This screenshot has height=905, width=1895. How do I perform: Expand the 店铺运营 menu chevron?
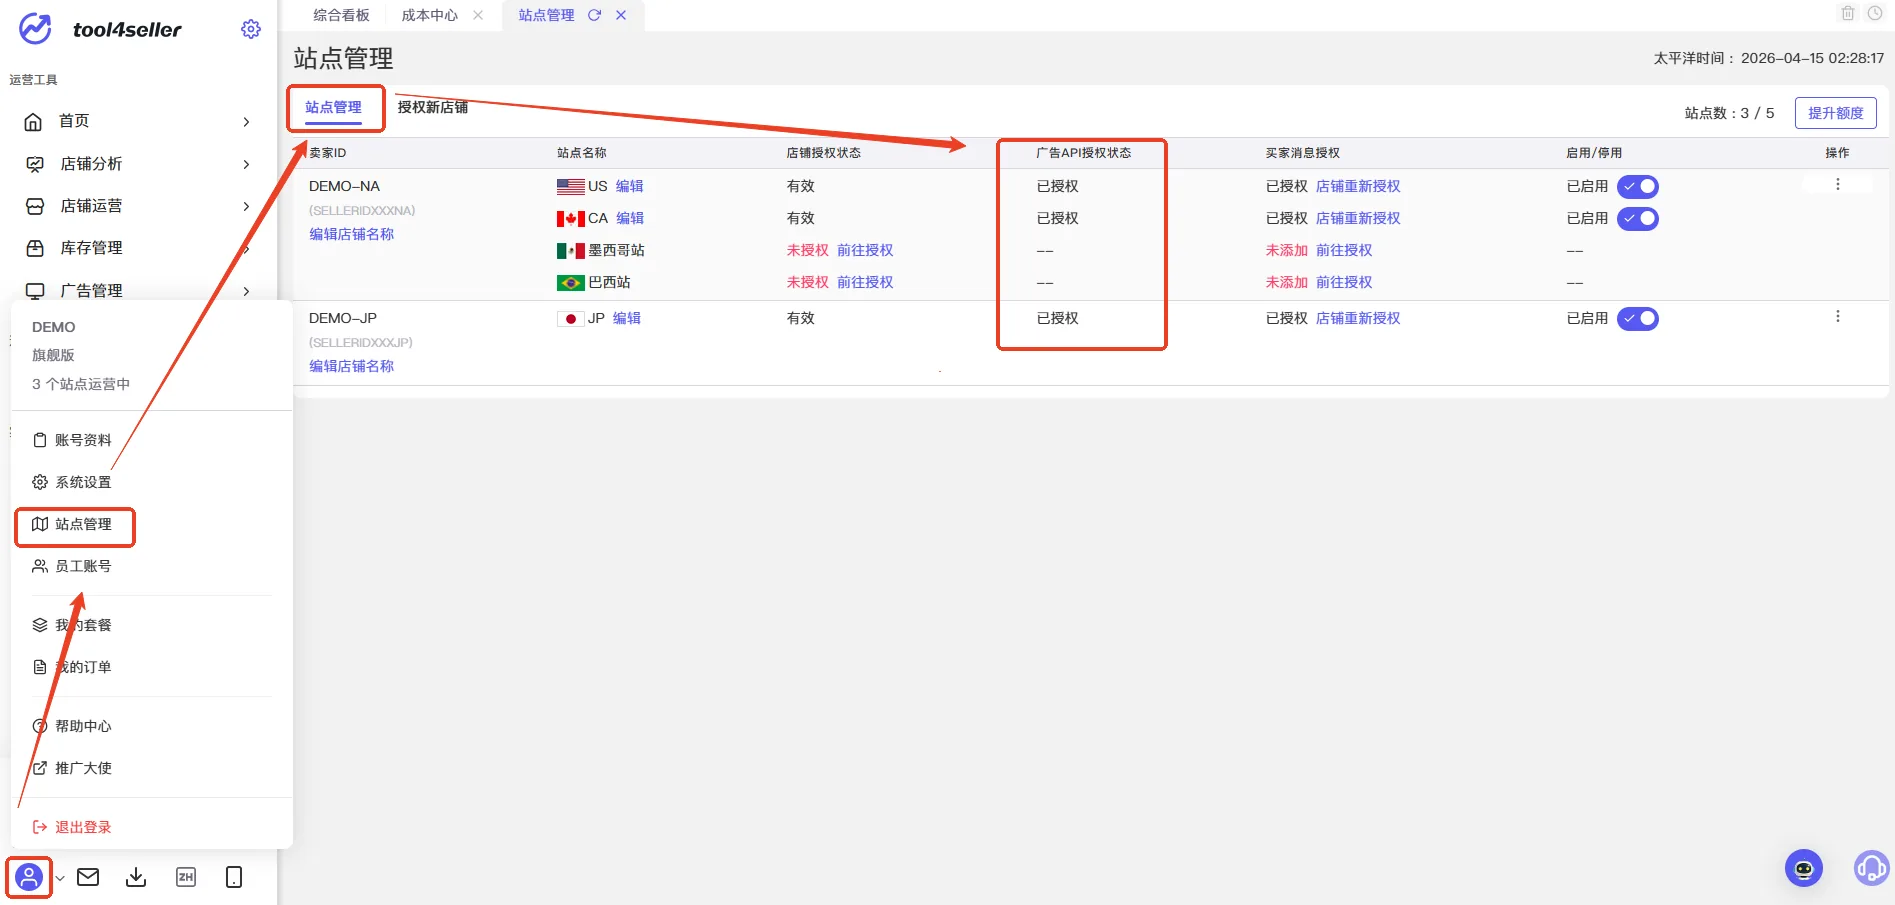pyautogui.click(x=246, y=206)
